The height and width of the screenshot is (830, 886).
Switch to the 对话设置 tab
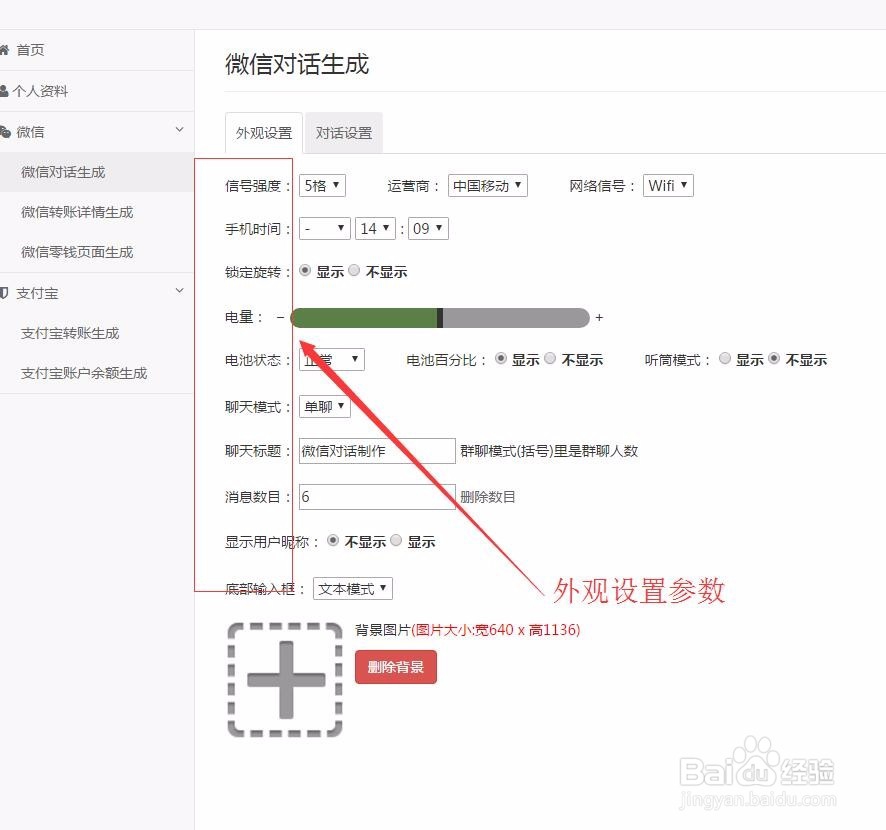[x=344, y=133]
